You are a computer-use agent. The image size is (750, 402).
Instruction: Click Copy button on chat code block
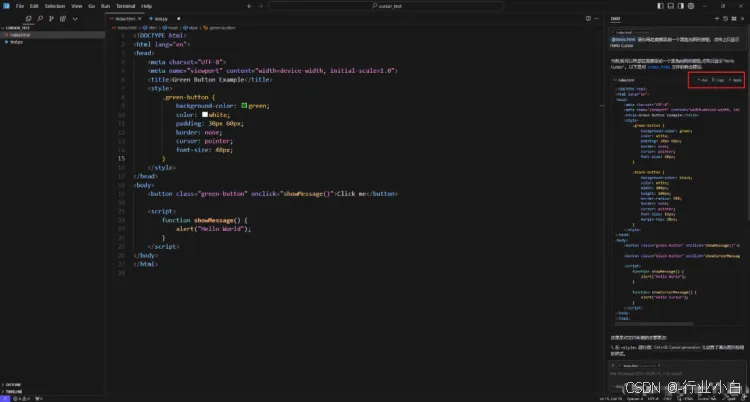(x=717, y=80)
